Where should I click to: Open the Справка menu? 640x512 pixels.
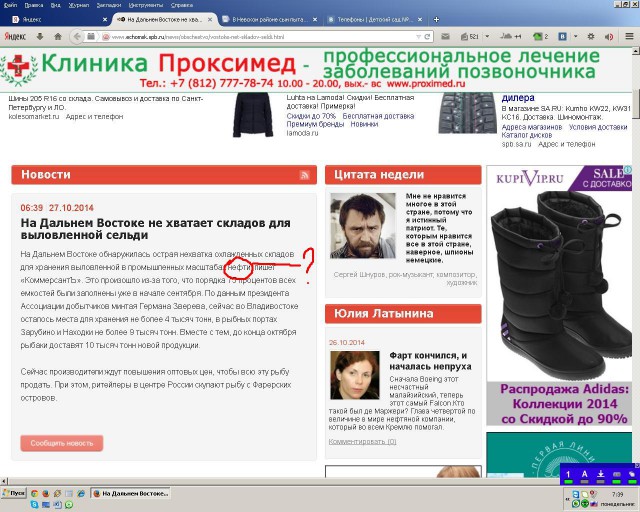[182, 5]
